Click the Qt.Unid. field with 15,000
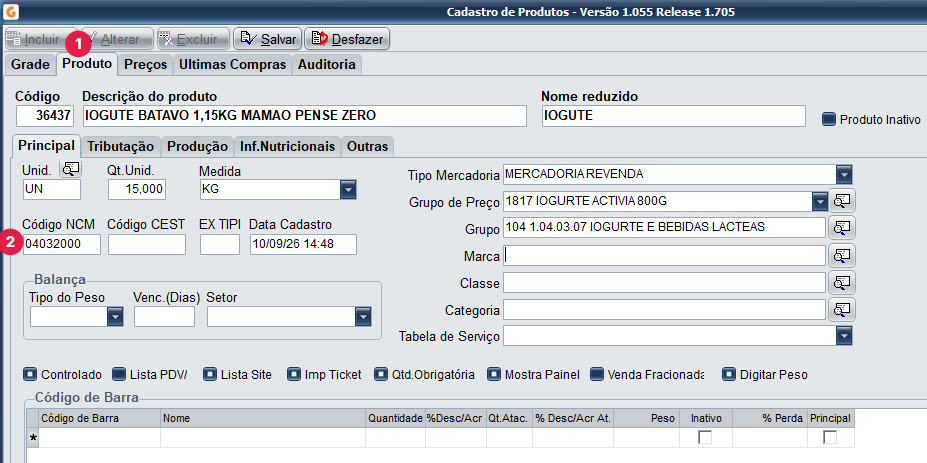 pyautogui.click(x=137, y=190)
